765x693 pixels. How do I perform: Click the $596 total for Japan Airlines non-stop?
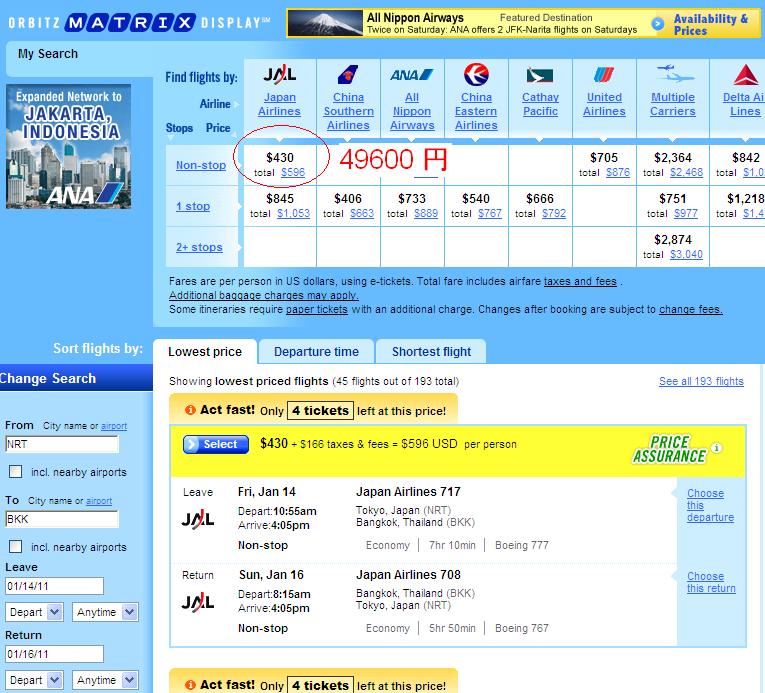click(293, 172)
